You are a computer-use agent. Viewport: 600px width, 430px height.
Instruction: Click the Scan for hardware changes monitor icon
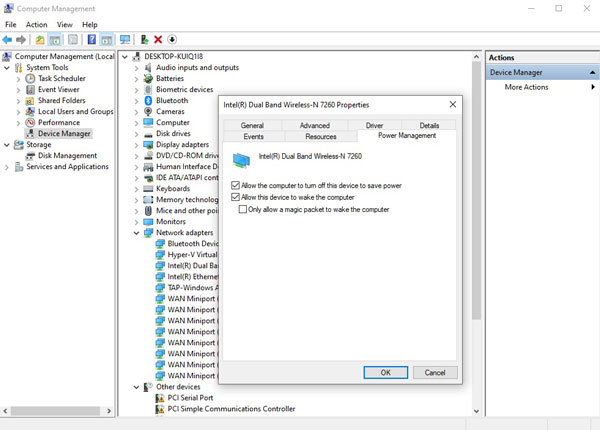[x=125, y=39]
